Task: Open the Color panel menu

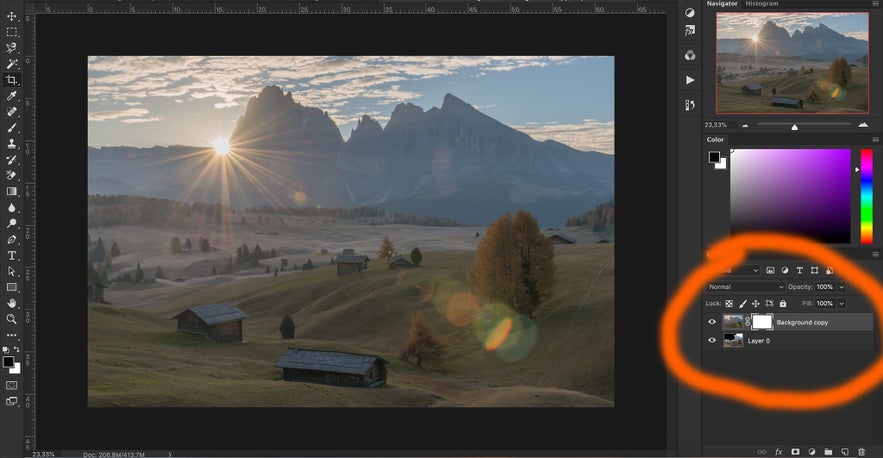Action: click(875, 139)
